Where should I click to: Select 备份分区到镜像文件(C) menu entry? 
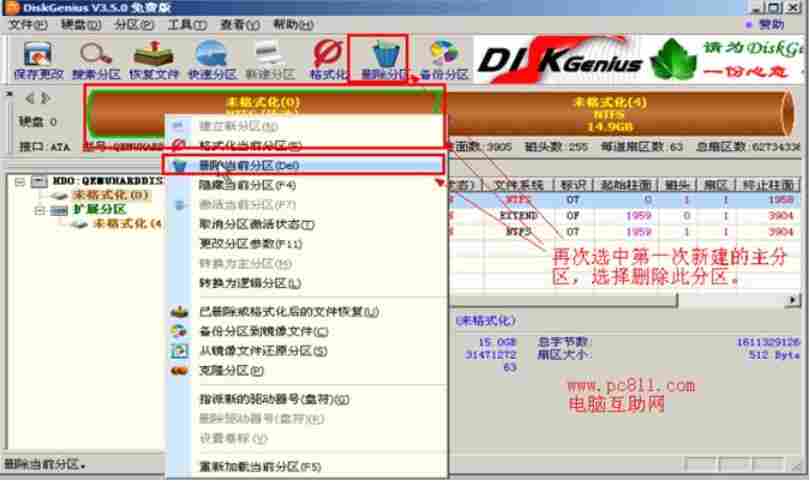(x=306, y=332)
